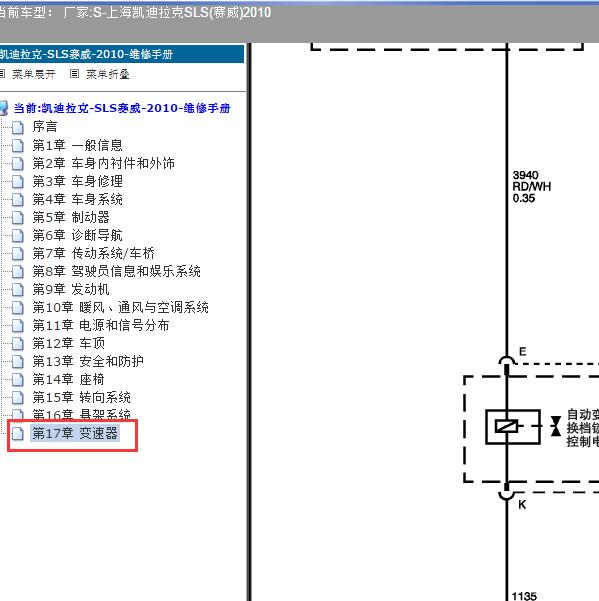Open chapter 第16章 悬架系统

tap(82, 414)
